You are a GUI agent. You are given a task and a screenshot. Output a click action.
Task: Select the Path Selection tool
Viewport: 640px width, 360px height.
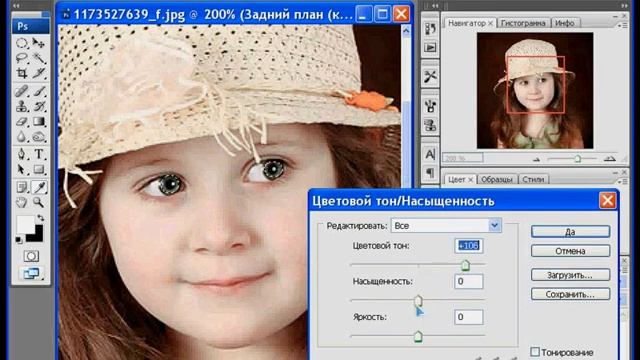click(x=22, y=169)
